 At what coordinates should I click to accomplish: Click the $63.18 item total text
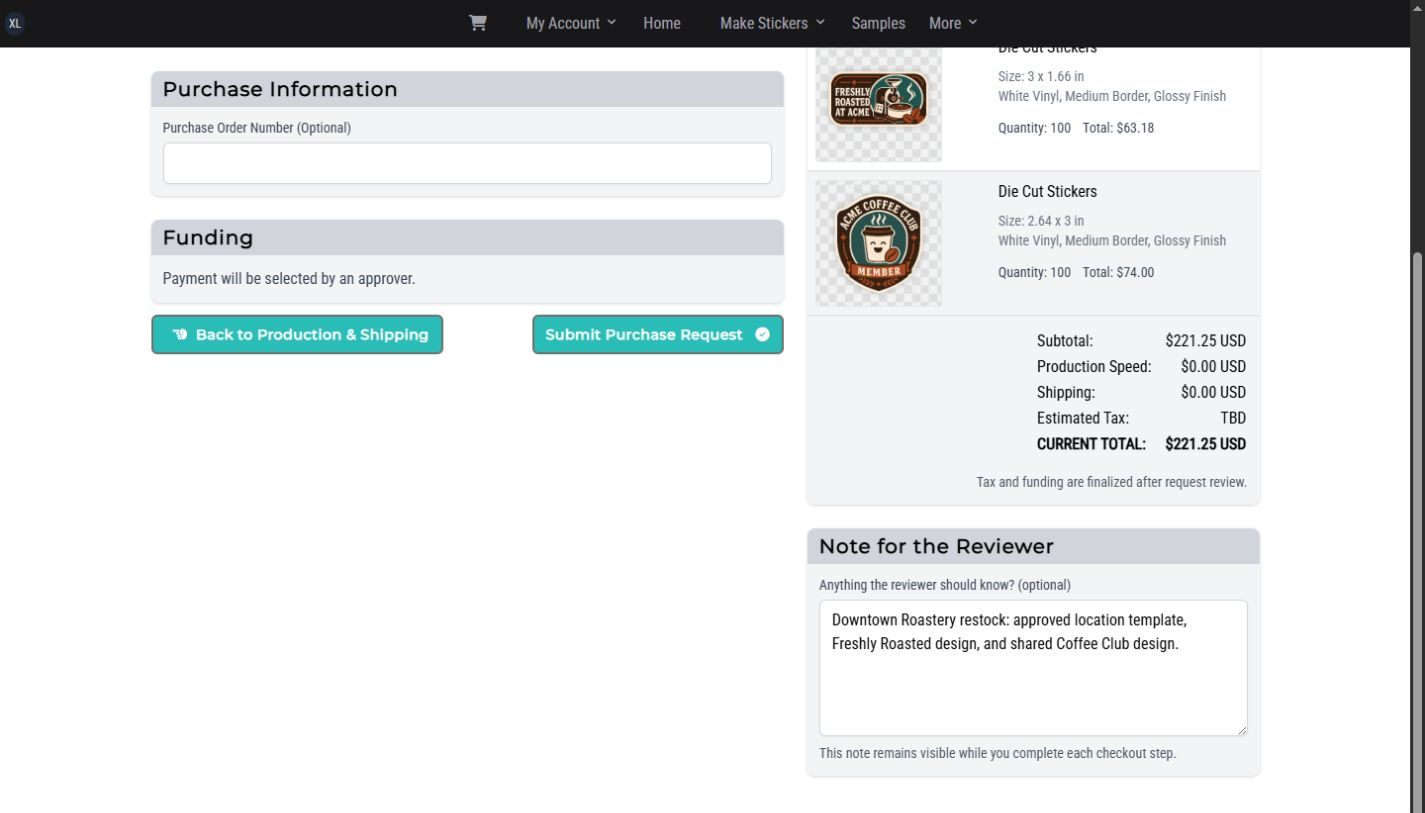1135,128
